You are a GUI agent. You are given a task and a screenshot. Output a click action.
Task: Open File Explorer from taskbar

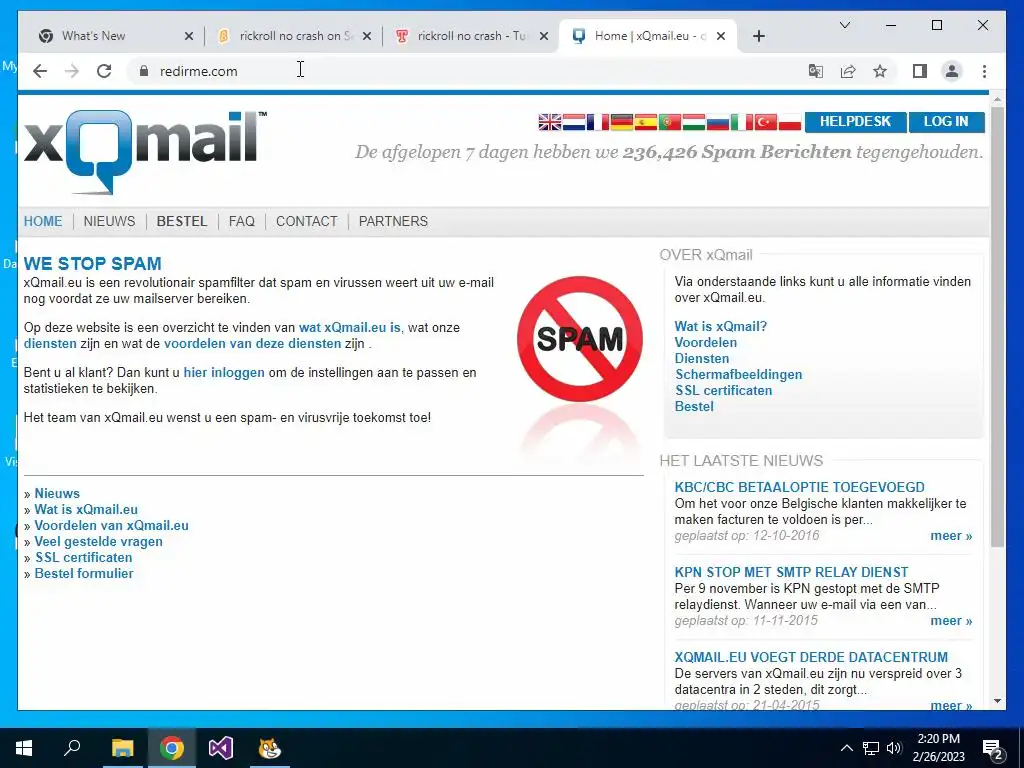[x=122, y=748]
